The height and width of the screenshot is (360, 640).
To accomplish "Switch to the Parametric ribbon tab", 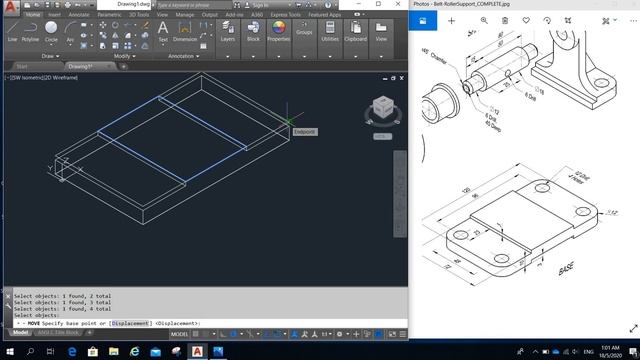I will pos(109,15).
